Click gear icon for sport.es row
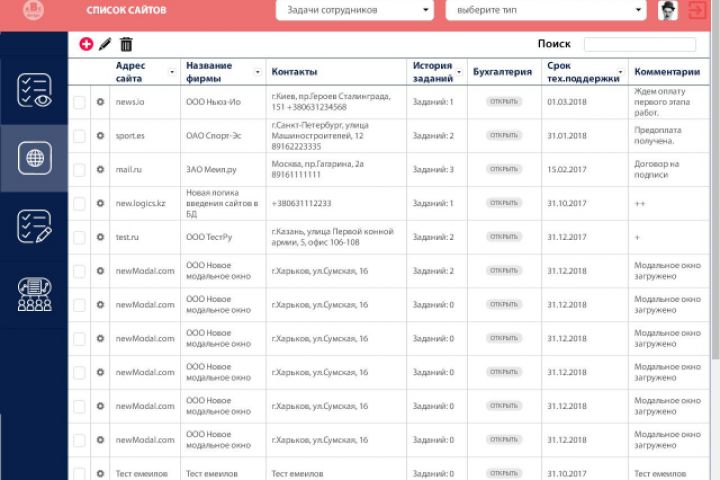The height and width of the screenshot is (480, 720). coord(100,136)
